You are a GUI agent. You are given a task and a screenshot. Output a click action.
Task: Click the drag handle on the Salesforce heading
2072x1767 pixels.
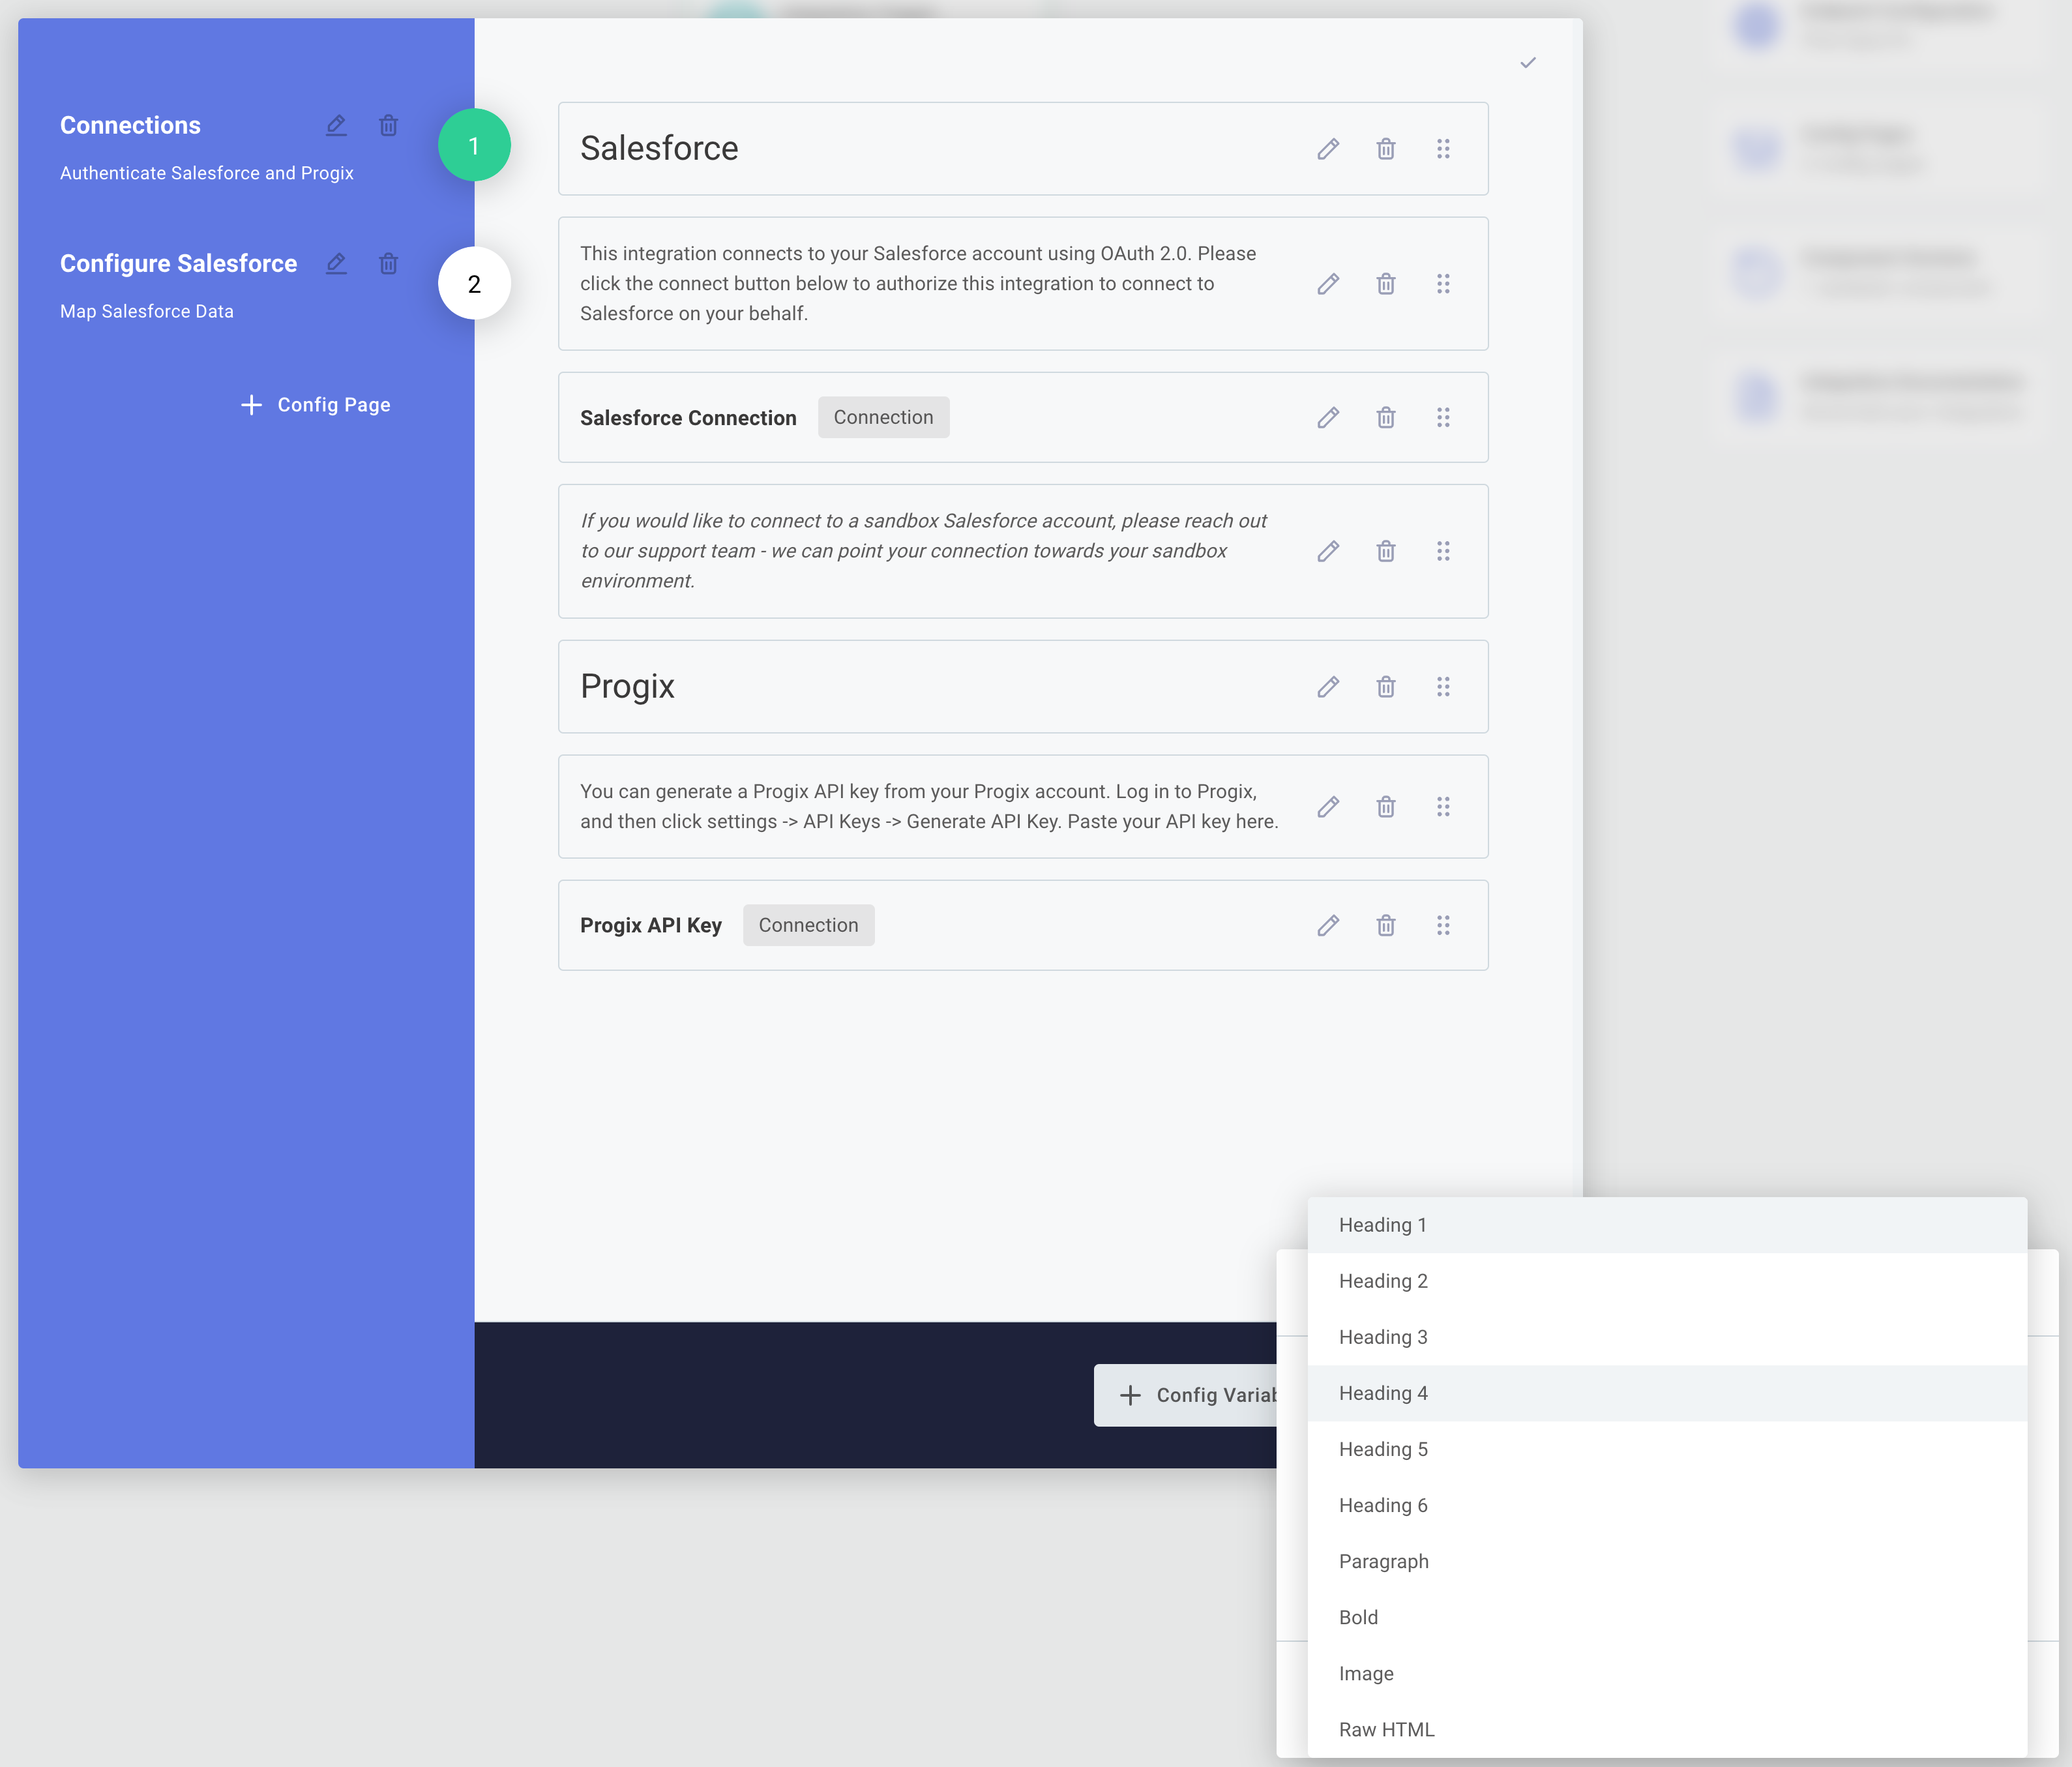(x=1444, y=149)
